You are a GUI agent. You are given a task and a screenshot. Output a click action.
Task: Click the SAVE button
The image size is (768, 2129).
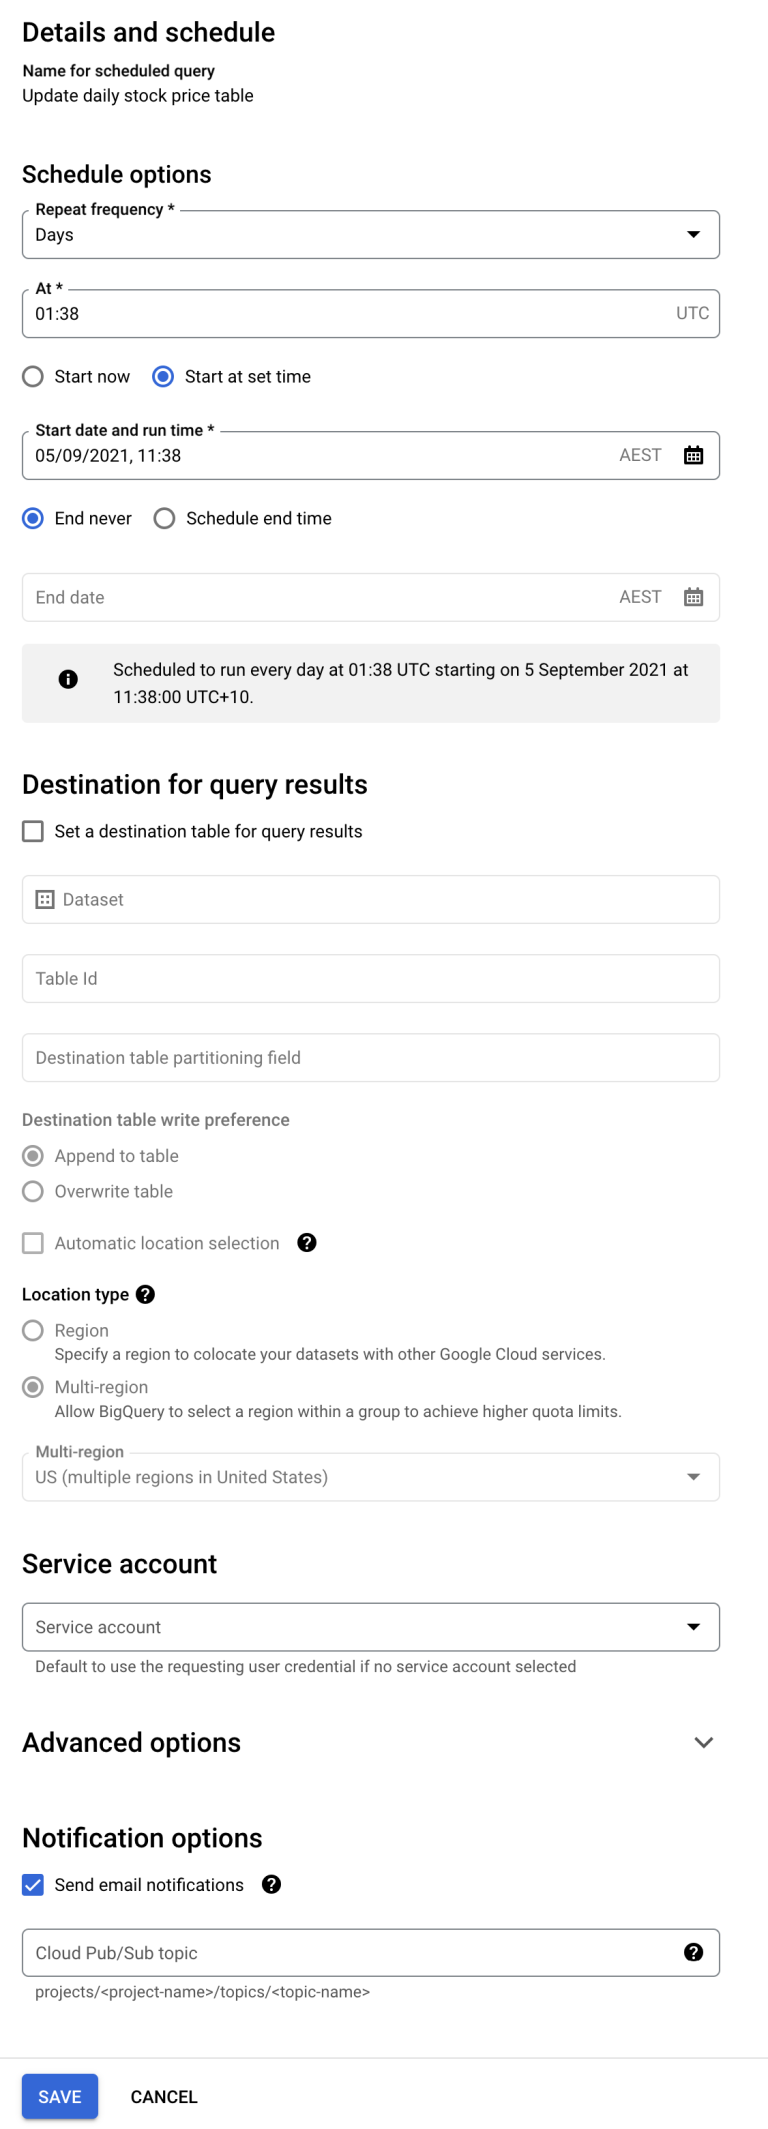tap(60, 2096)
